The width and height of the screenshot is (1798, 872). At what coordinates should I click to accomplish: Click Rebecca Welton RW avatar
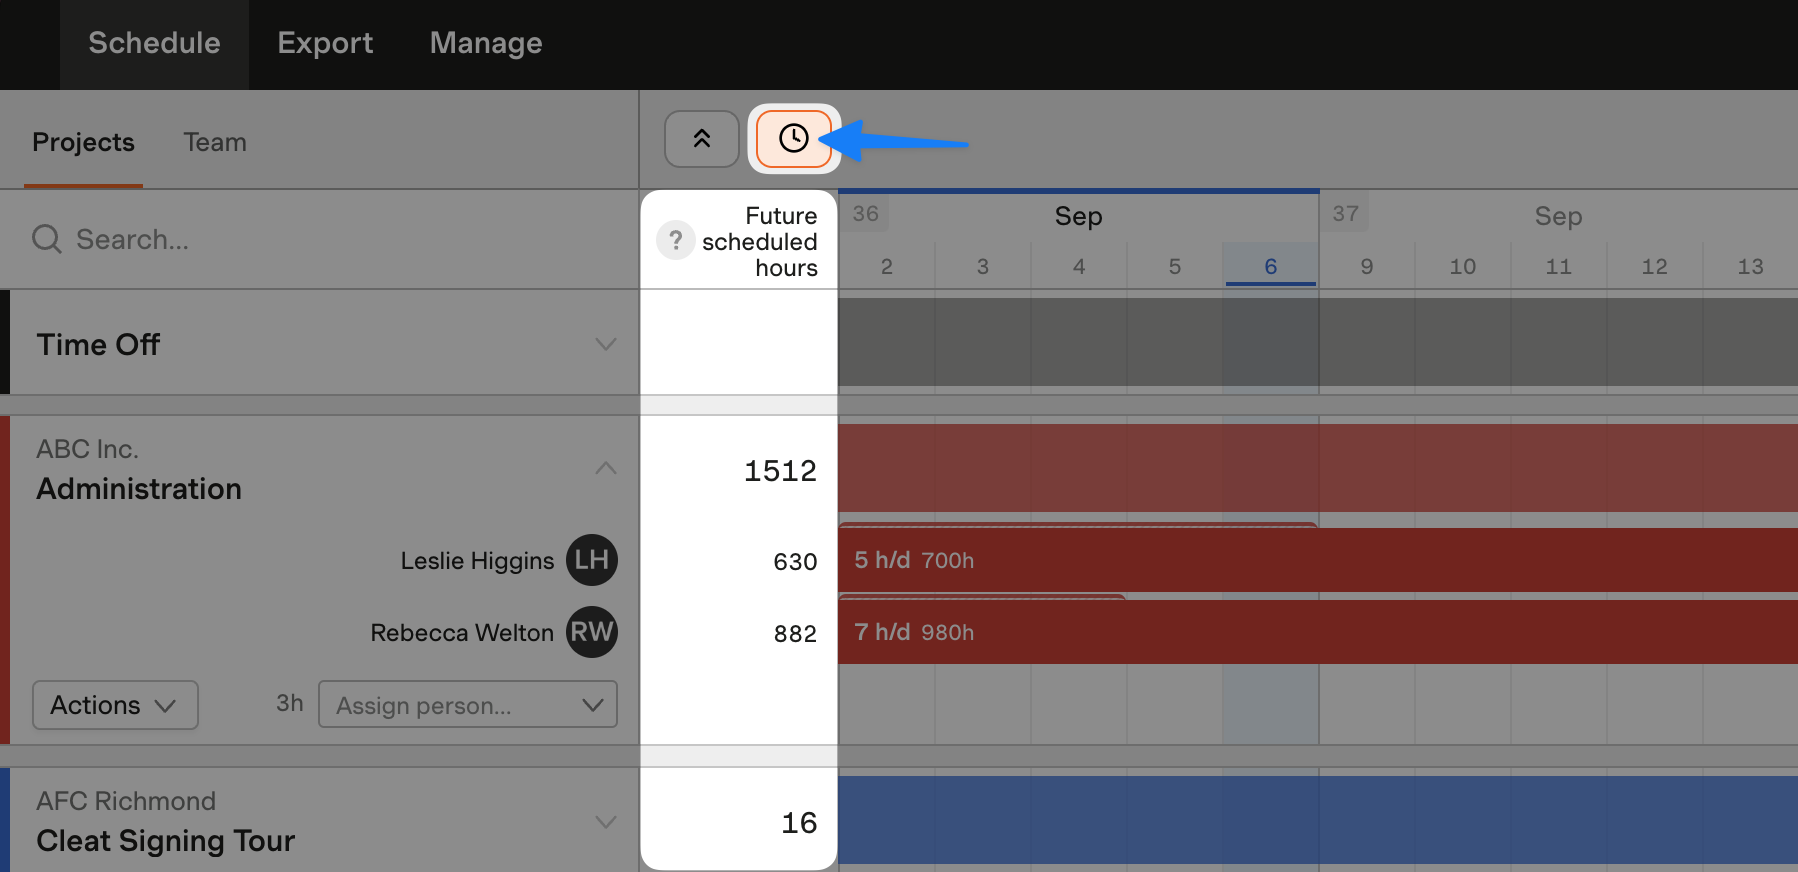tap(592, 632)
